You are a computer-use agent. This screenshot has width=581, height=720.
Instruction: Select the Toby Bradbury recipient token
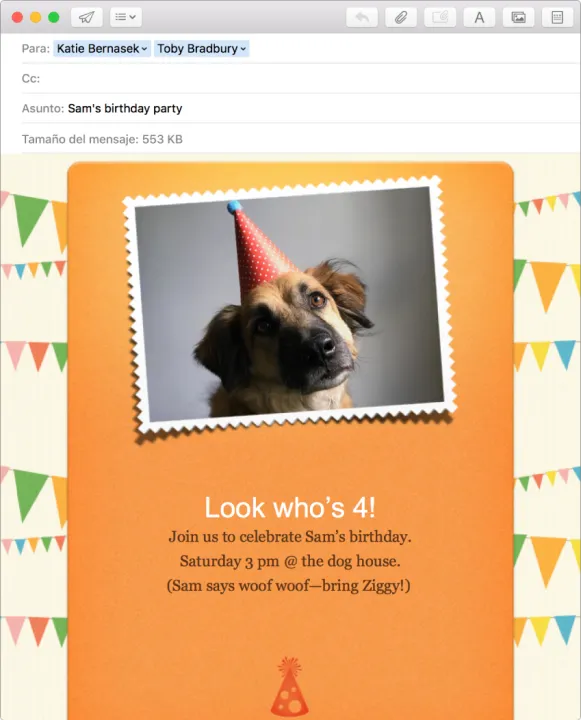pyautogui.click(x=202, y=49)
